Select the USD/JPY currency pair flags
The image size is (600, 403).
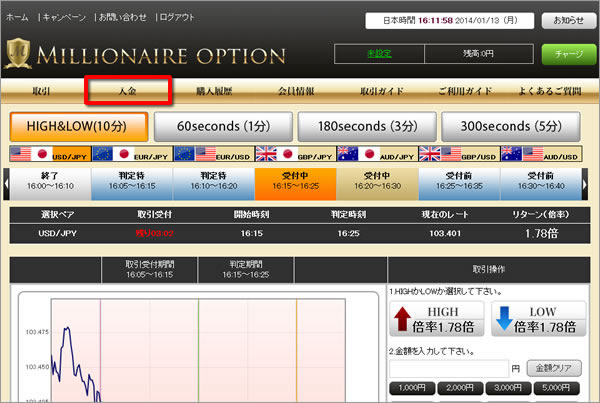[x=51, y=154]
